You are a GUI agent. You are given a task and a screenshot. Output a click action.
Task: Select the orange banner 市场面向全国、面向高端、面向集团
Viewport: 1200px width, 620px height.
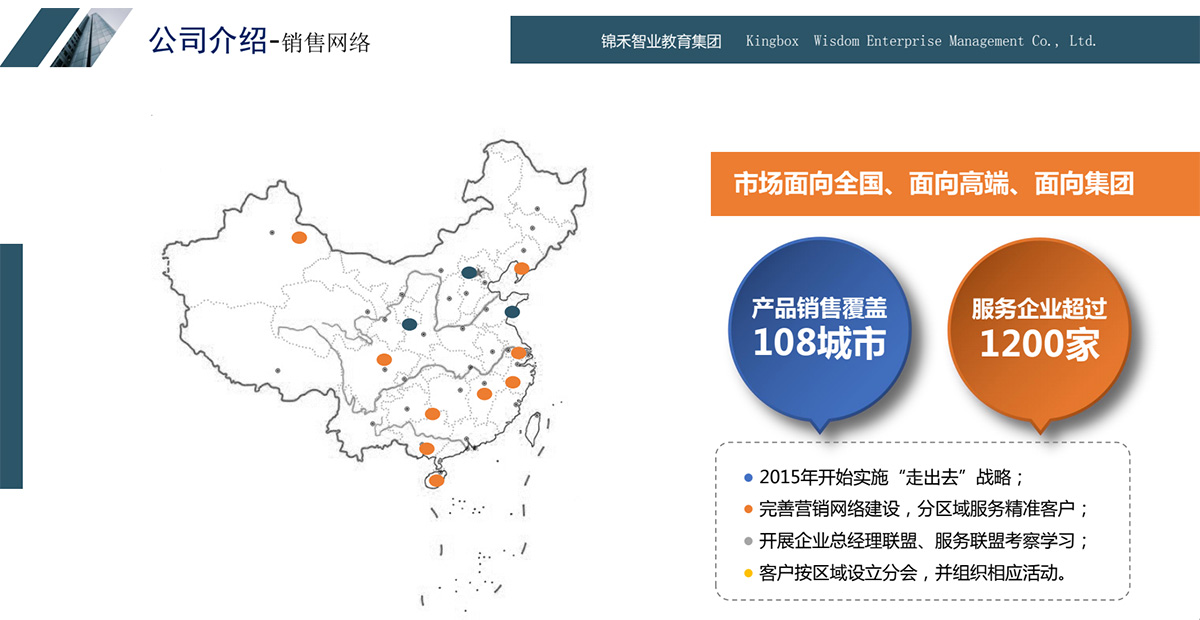click(955, 184)
